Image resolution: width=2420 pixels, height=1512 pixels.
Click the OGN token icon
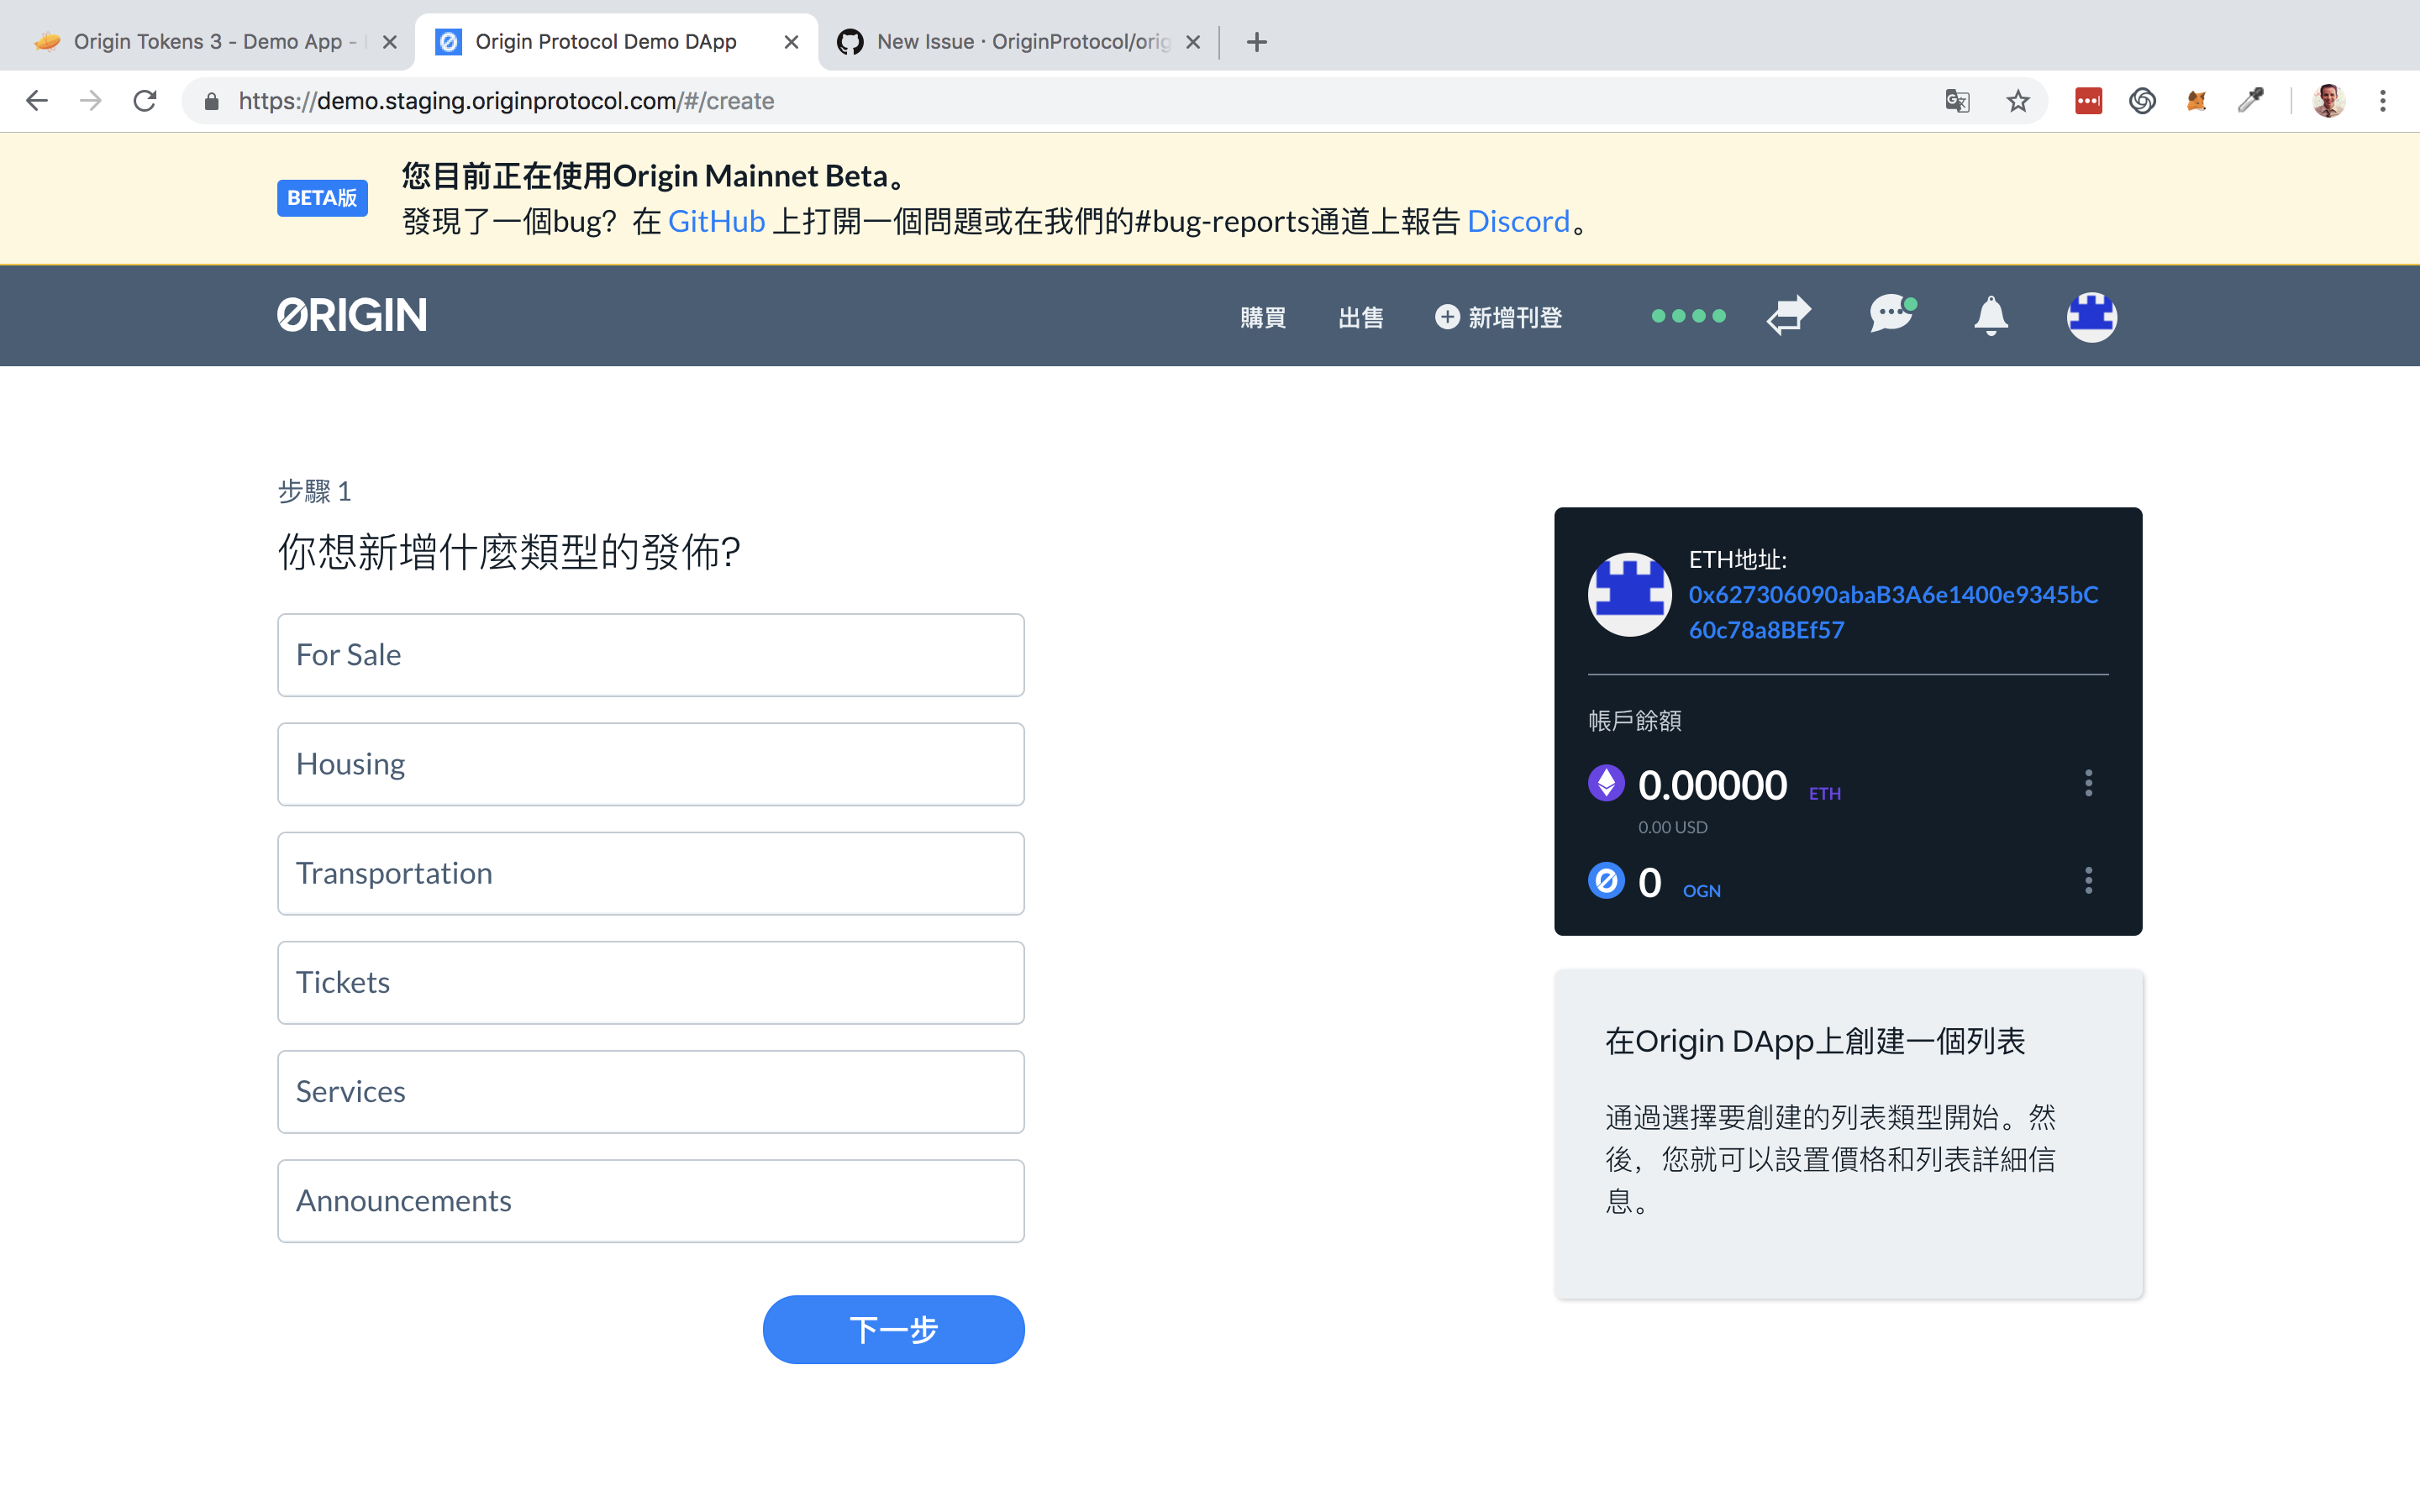click(1606, 881)
